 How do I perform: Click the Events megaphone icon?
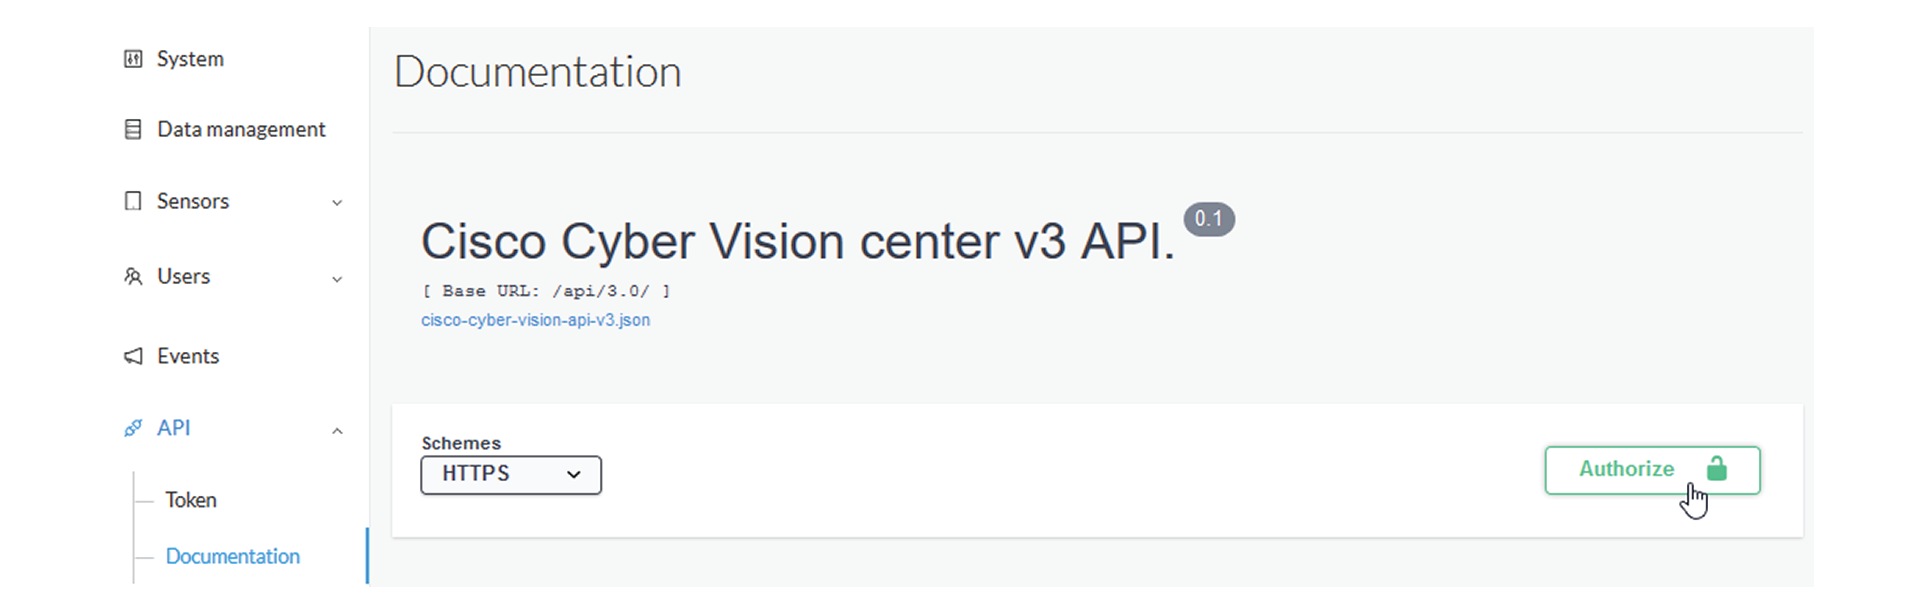[134, 355]
